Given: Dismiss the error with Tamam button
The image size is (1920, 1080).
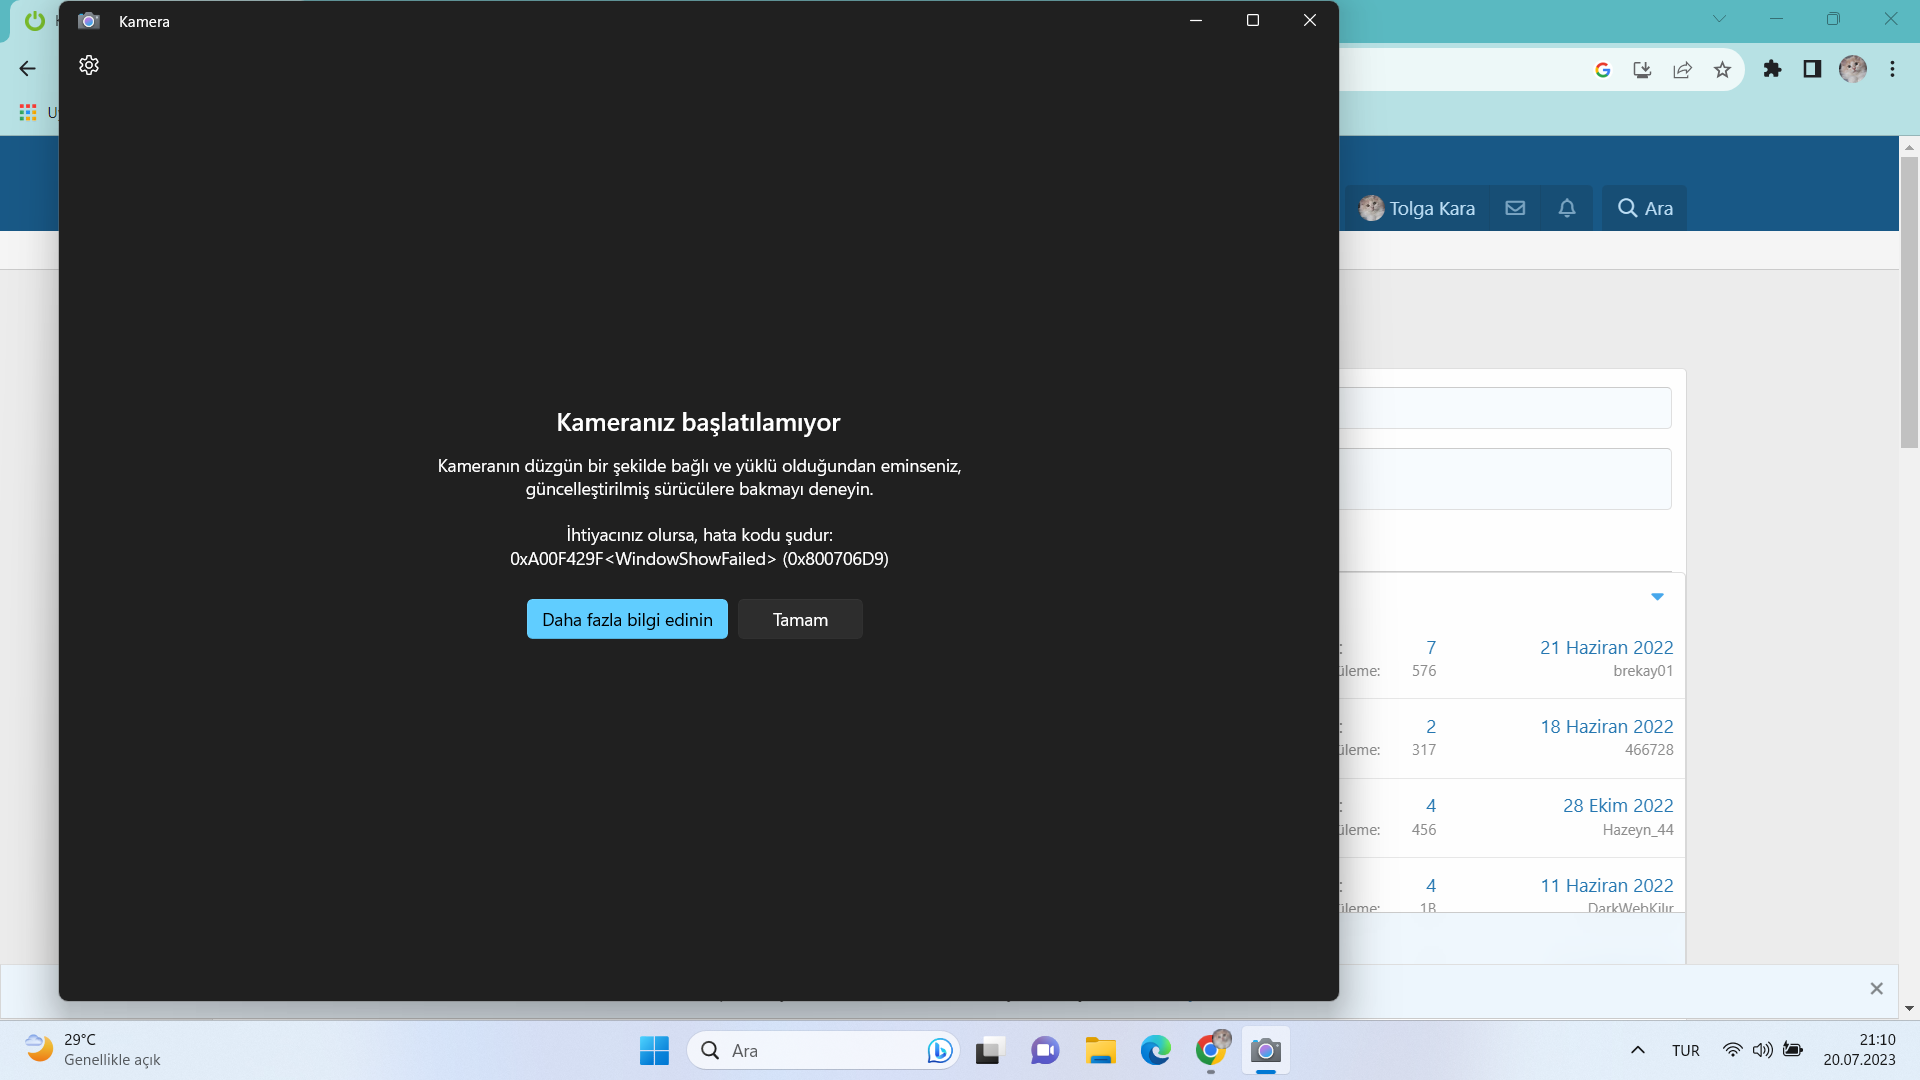Looking at the screenshot, I should [800, 619].
